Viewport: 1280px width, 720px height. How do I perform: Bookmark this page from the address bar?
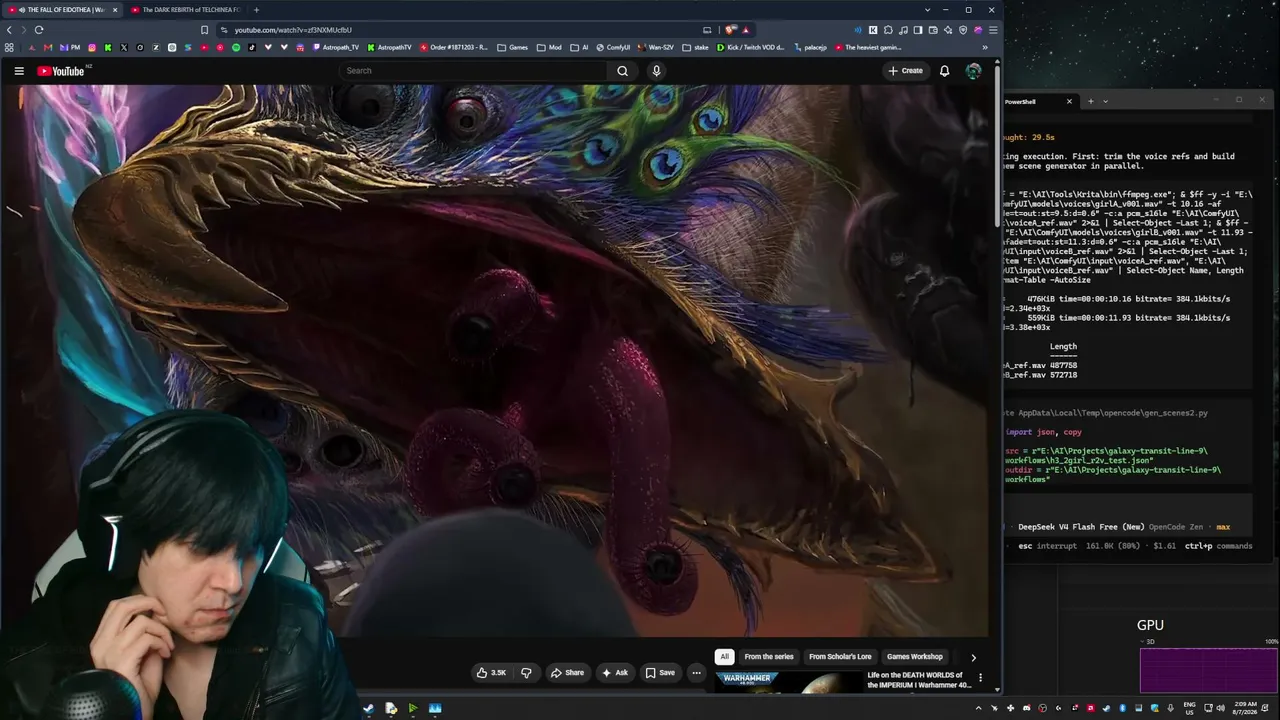pyautogui.click(x=205, y=30)
